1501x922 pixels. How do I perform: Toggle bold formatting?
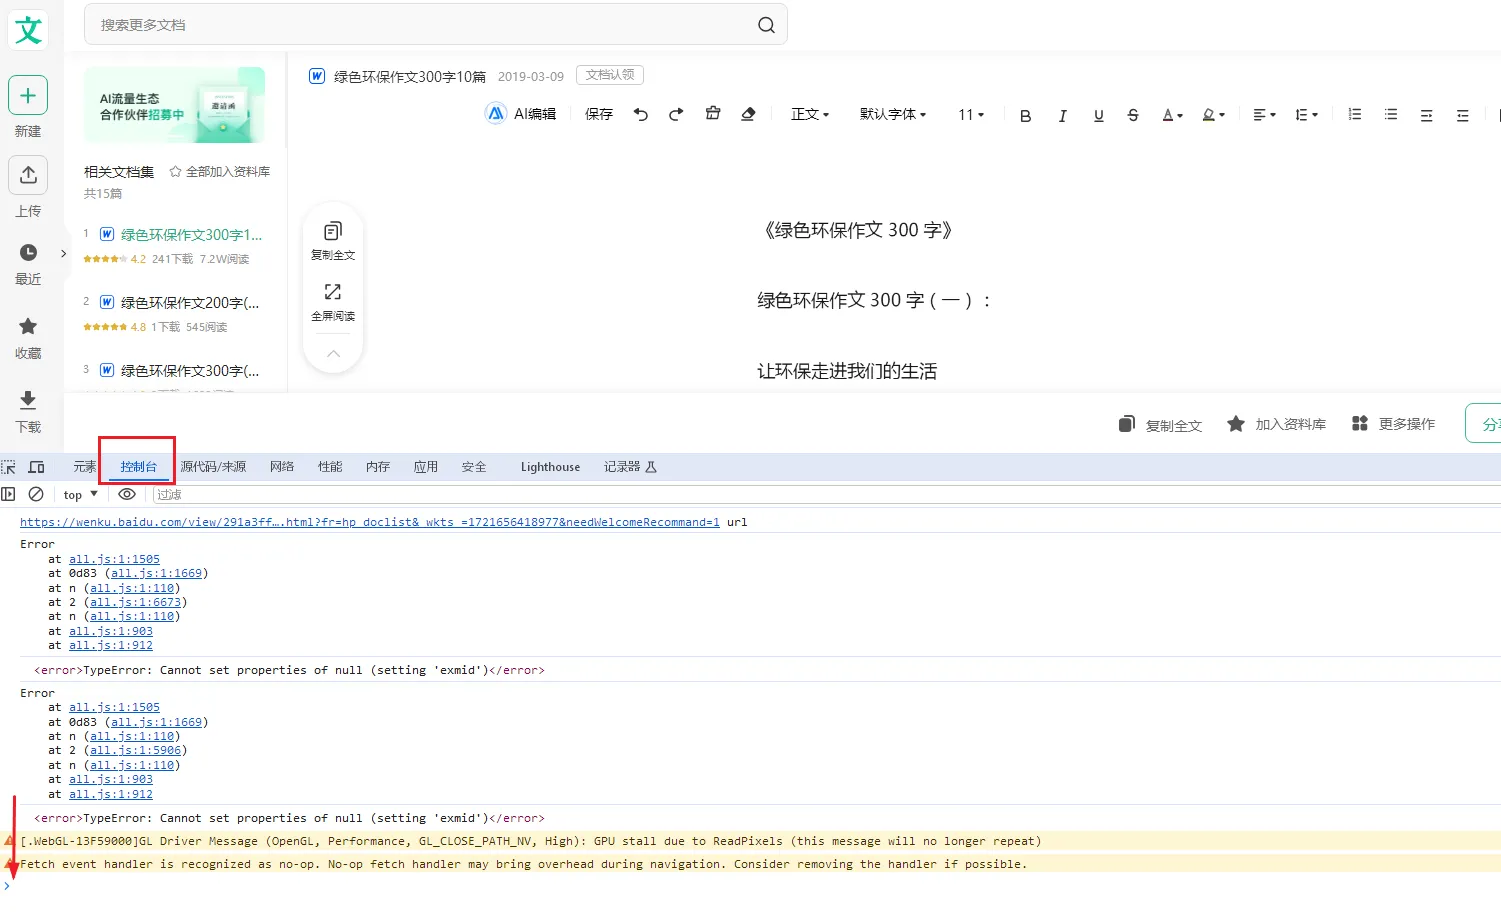pyautogui.click(x=1025, y=116)
